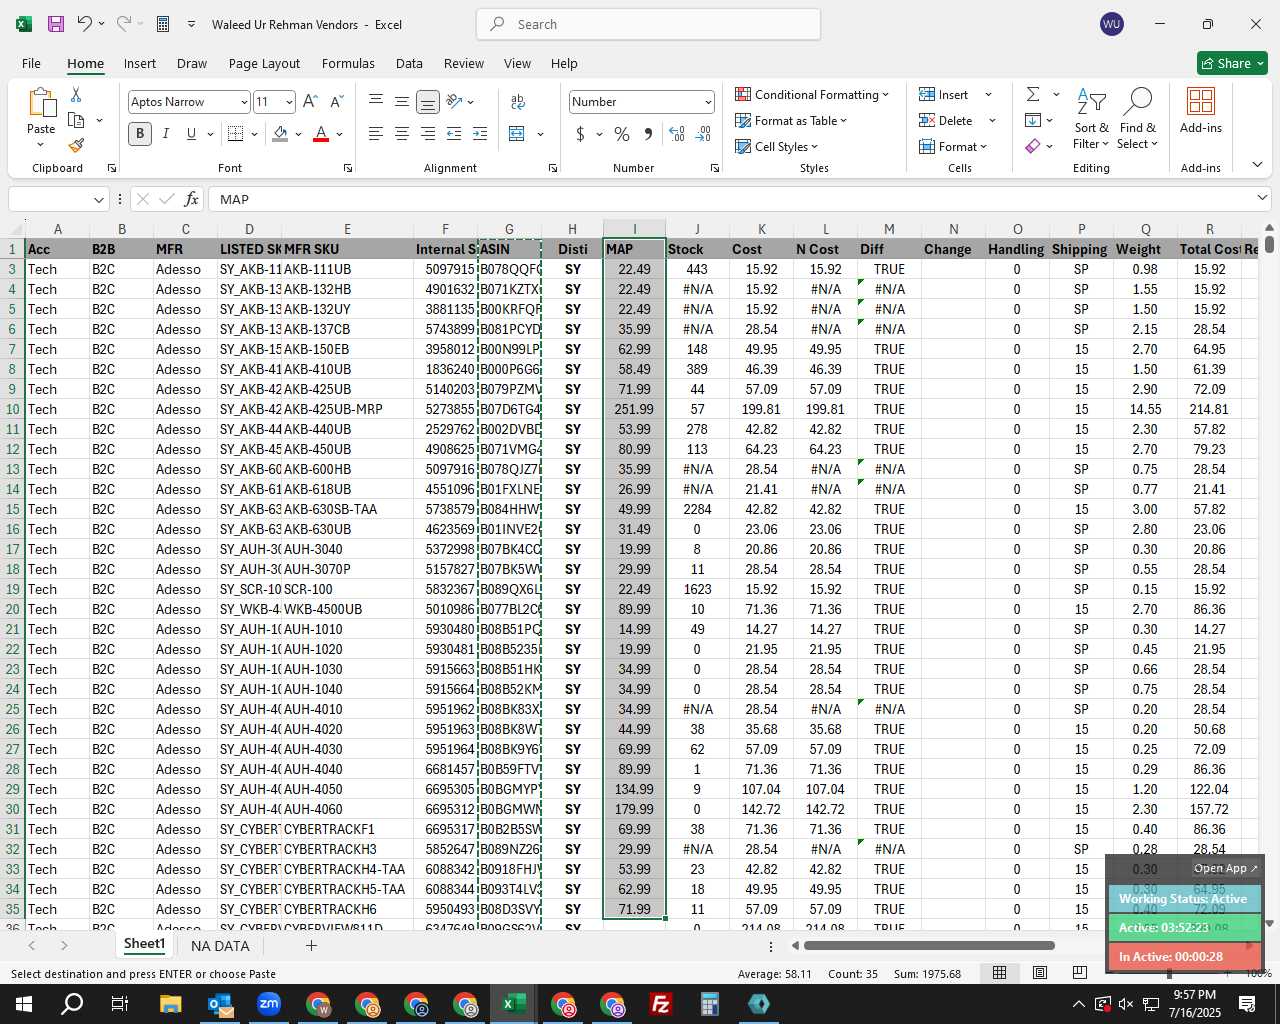Increase font size with larger A icon
1280x1024 pixels.
point(310,101)
